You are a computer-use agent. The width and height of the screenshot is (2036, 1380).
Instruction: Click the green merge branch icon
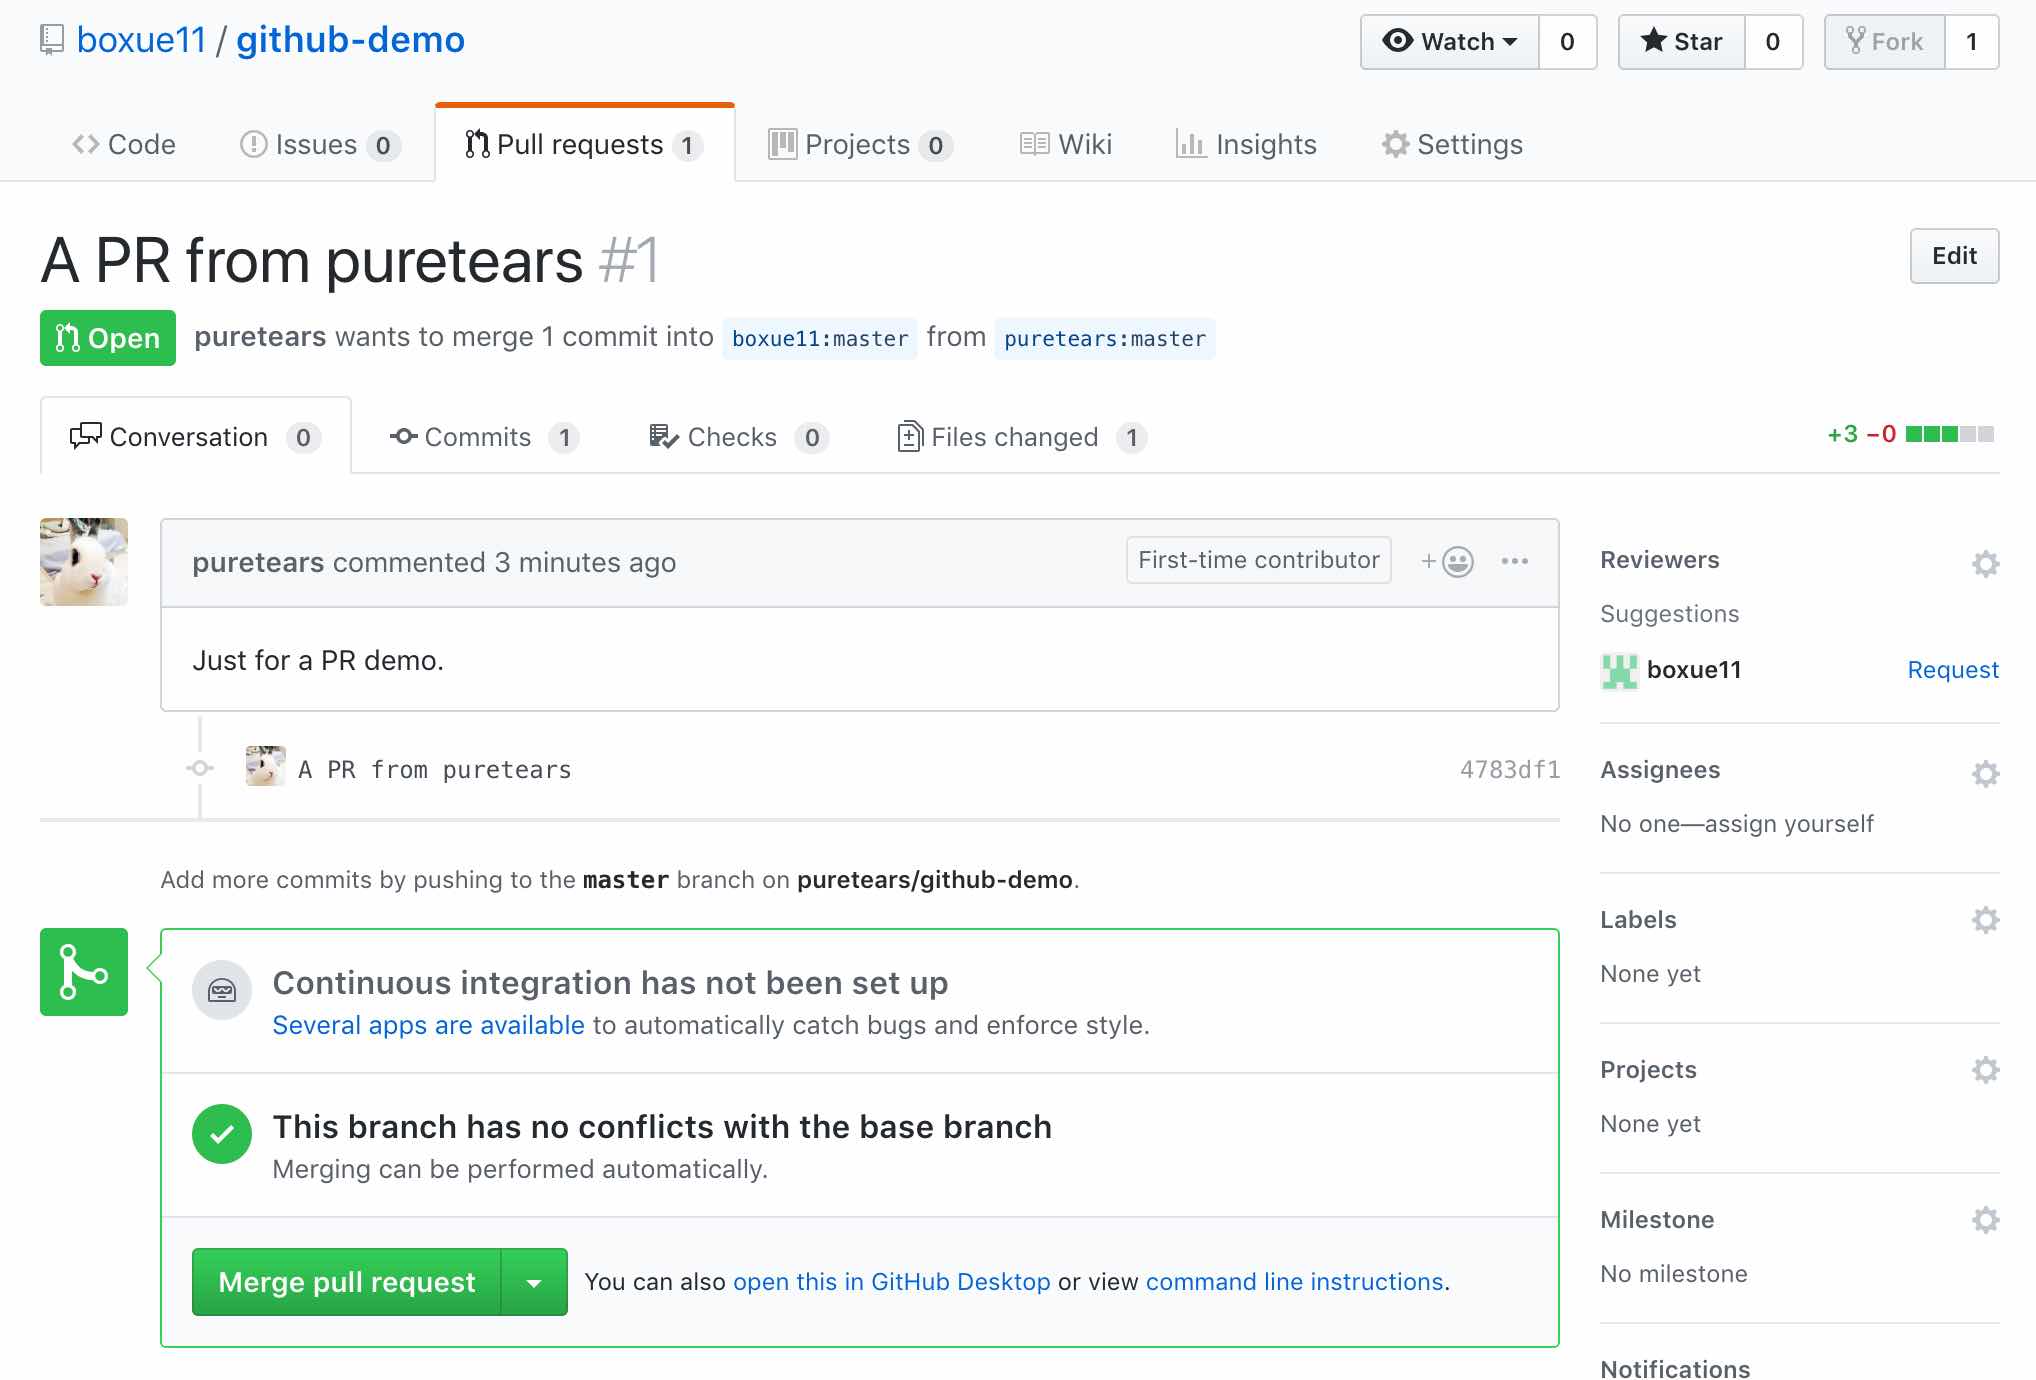click(x=84, y=972)
